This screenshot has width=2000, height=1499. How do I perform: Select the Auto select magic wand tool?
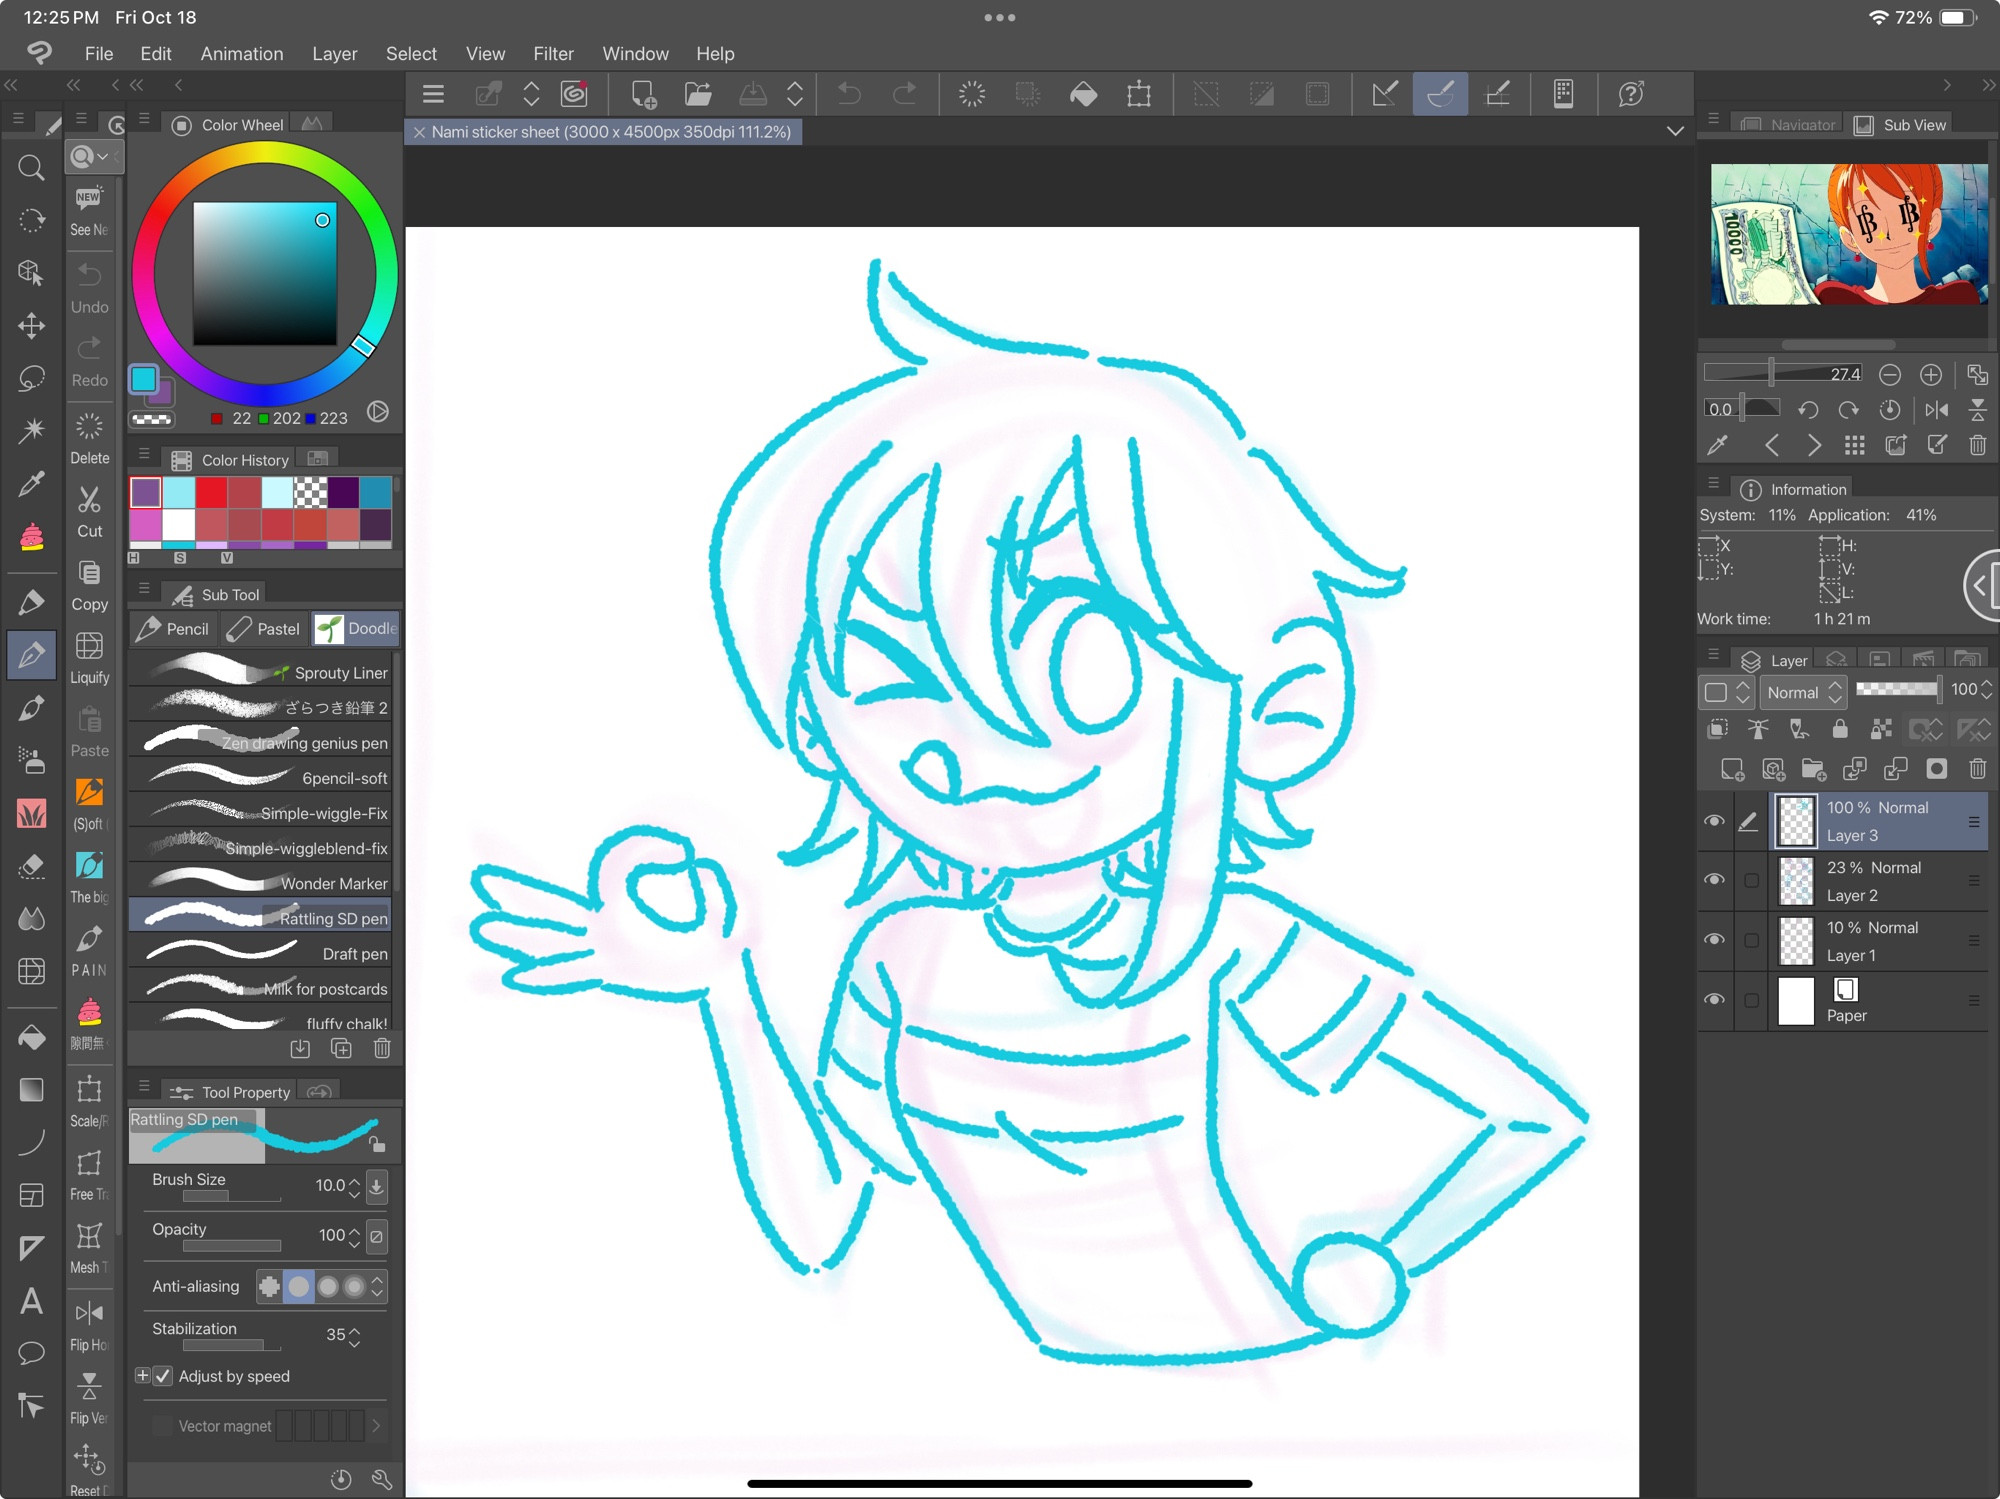31,431
